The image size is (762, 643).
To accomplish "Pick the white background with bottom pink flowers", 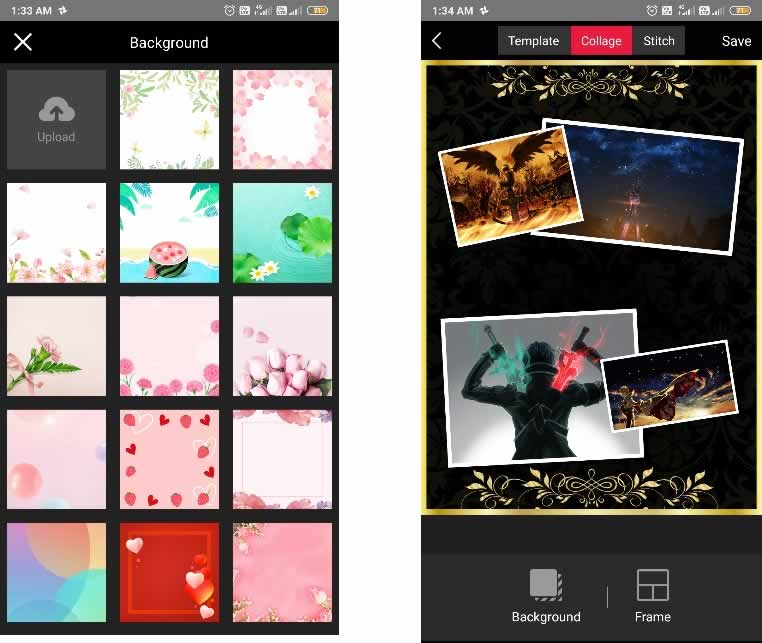I will [56, 233].
